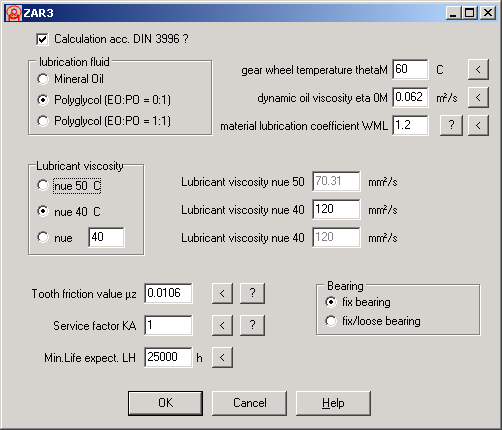The image size is (502, 430).
Task: Open the '?' help for WML coefficient
Action: coord(451,125)
